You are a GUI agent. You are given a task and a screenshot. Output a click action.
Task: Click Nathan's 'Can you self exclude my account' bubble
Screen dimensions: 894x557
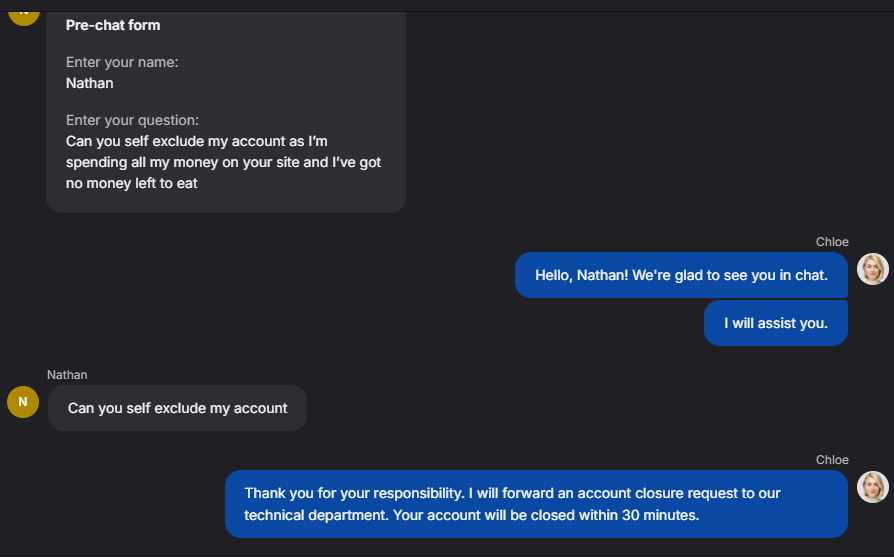point(177,408)
